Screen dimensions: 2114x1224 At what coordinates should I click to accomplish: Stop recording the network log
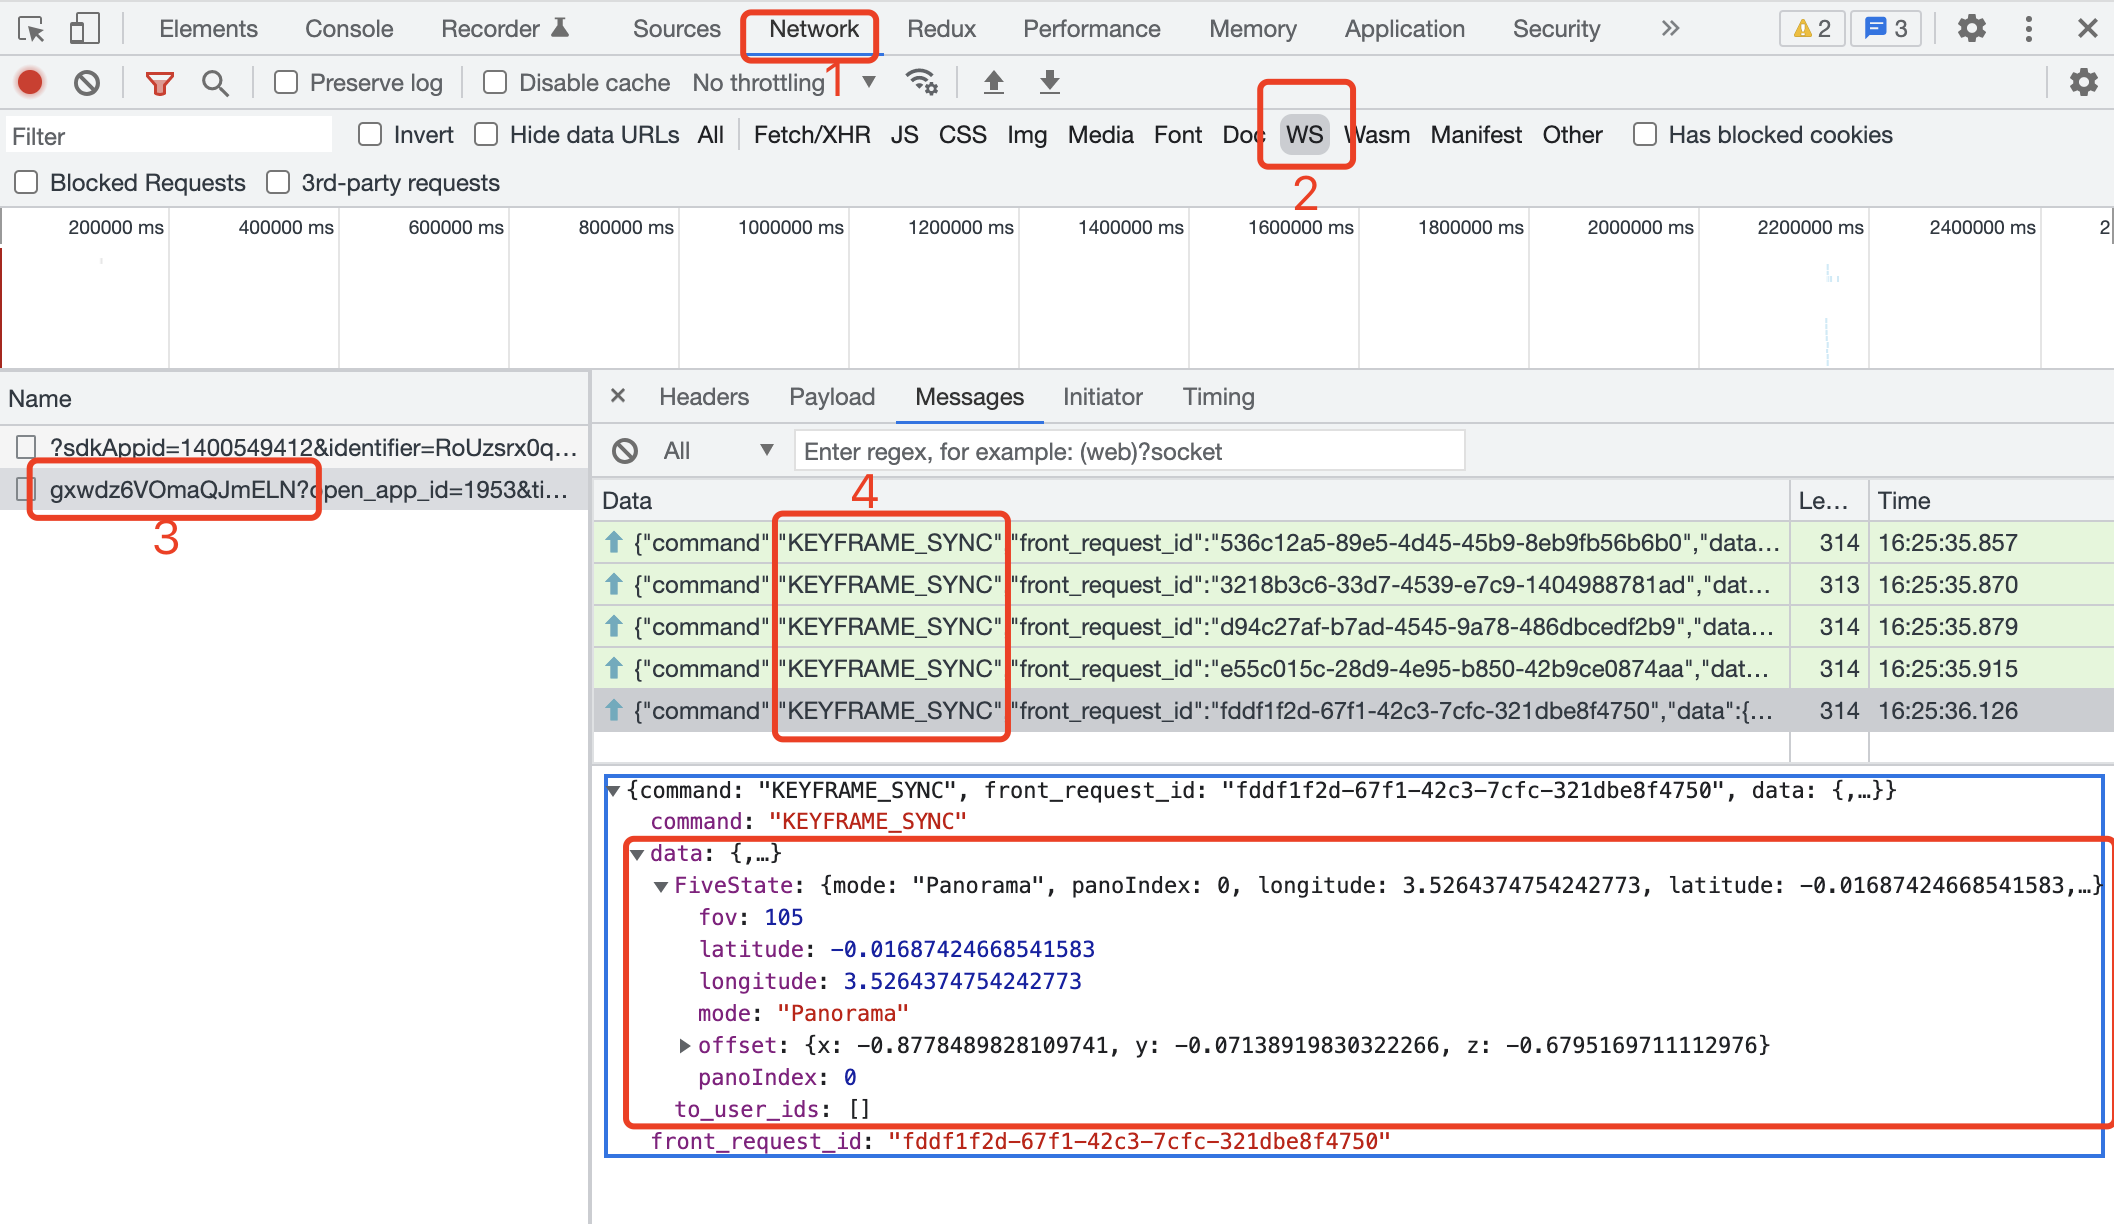tap(31, 82)
